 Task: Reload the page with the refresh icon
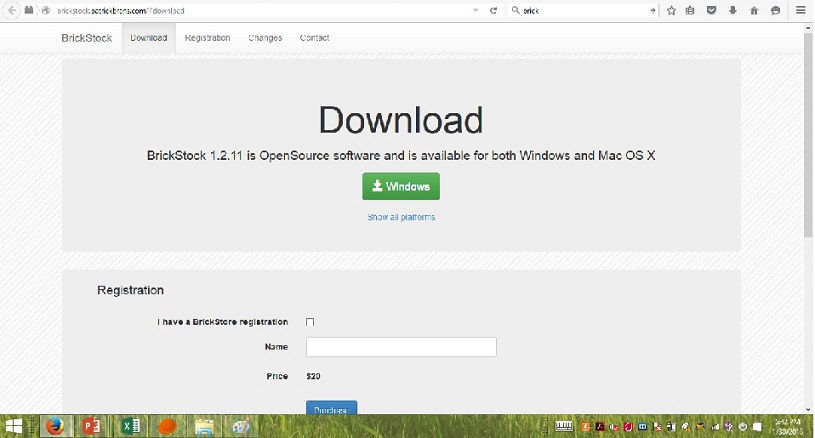493,10
